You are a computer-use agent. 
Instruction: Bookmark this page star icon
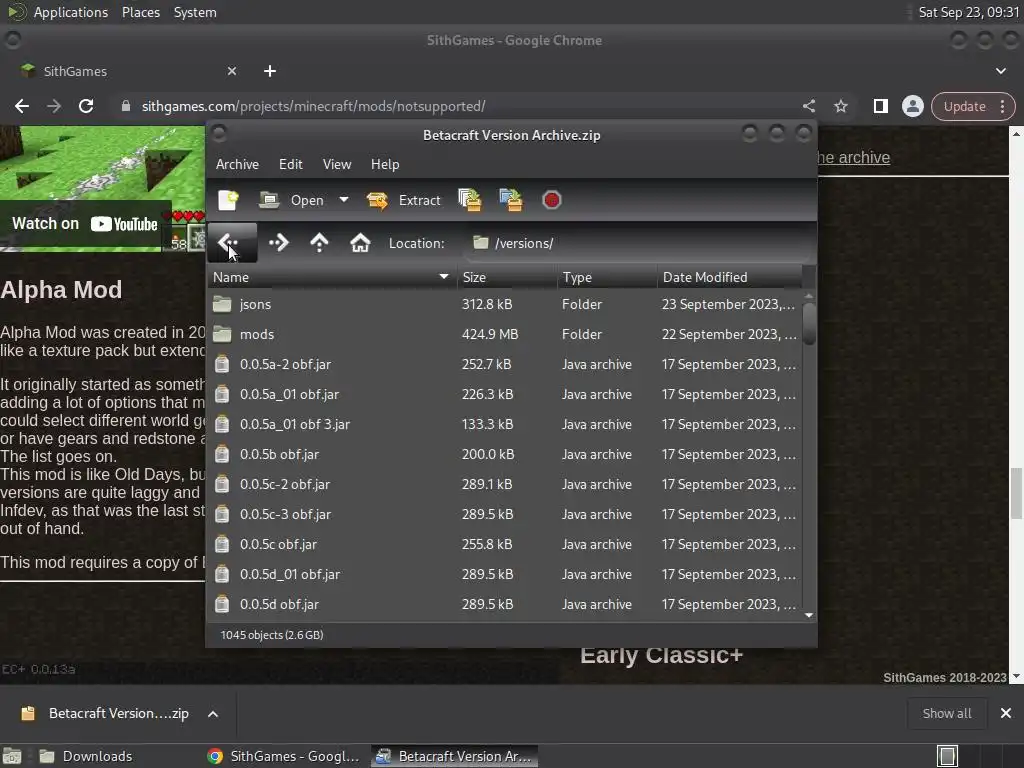pos(840,106)
